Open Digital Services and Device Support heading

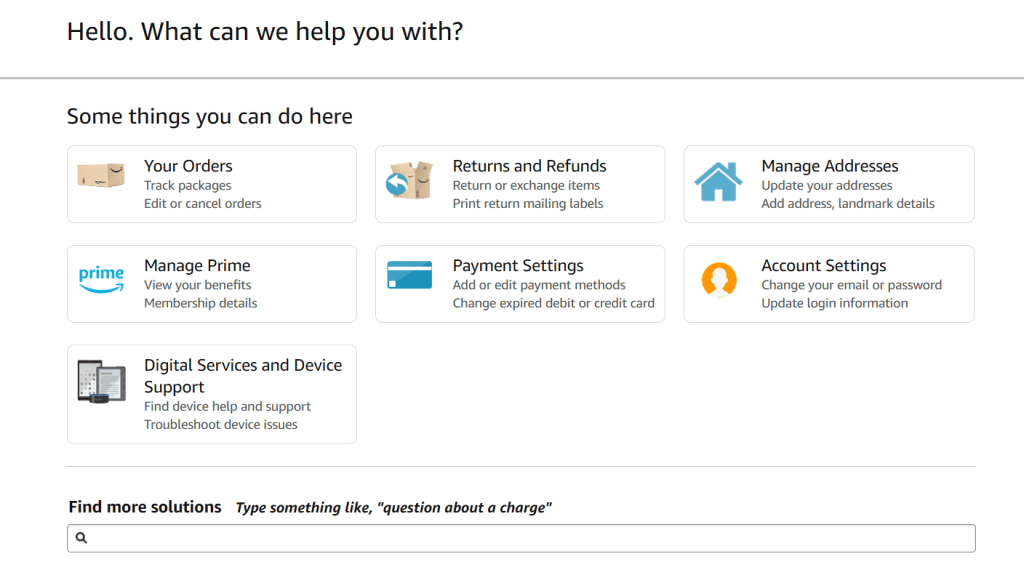coord(243,376)
